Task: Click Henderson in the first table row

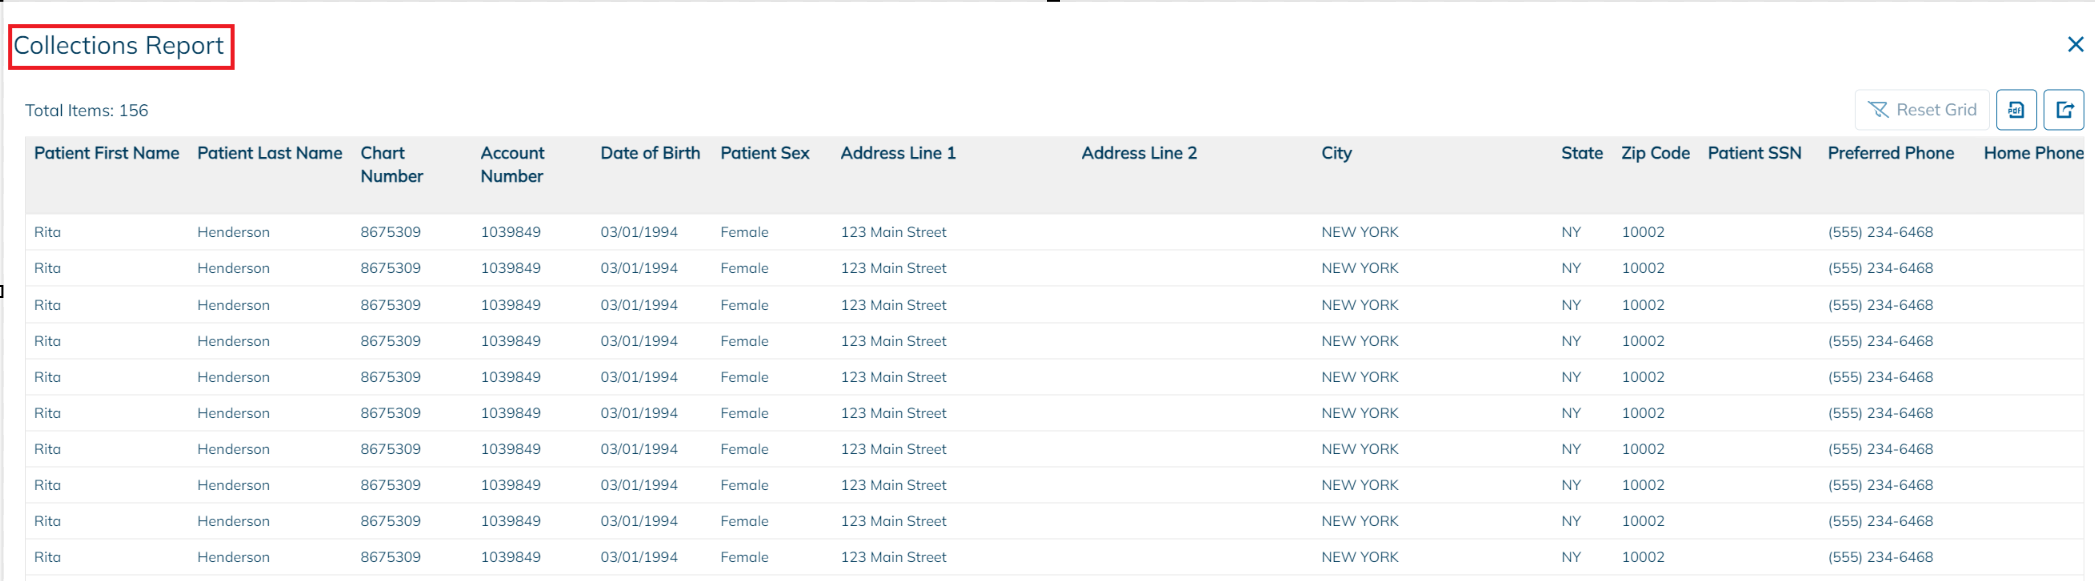Action: click(x=233, y=232)
